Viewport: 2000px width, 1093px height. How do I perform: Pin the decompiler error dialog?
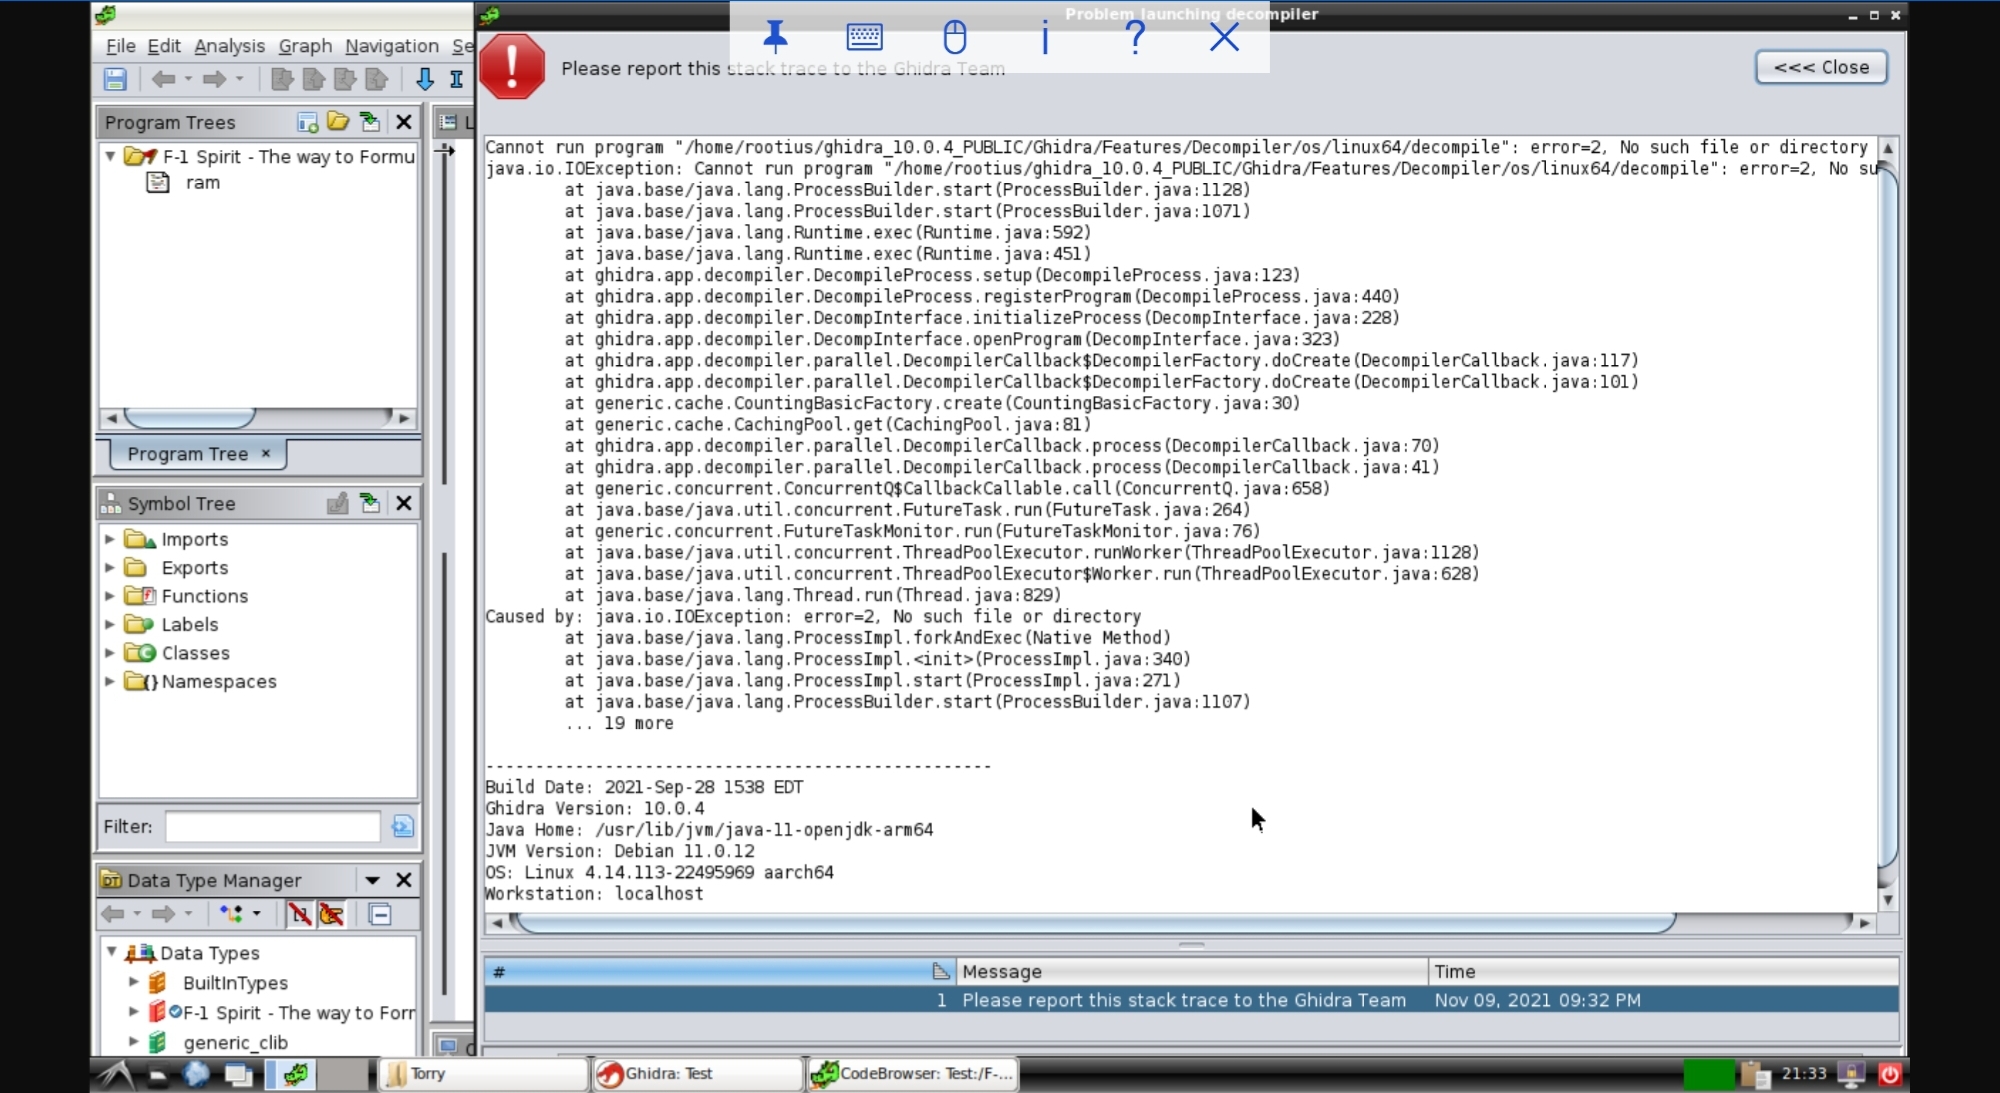776,36
